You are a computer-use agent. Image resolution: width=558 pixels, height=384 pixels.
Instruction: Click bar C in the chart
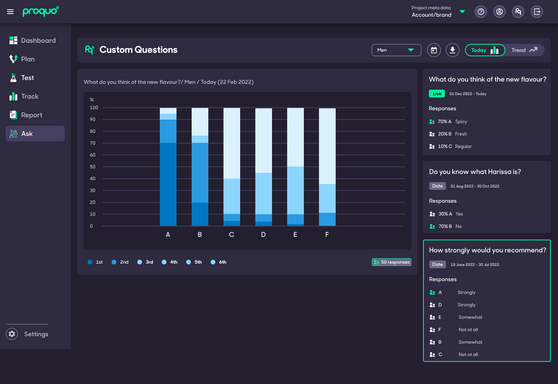click(x=232, y=167)
